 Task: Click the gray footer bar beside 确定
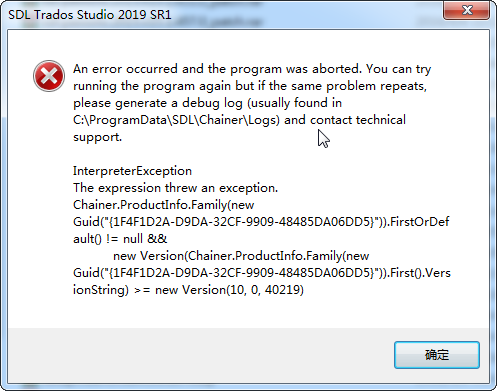coord(200,355)
